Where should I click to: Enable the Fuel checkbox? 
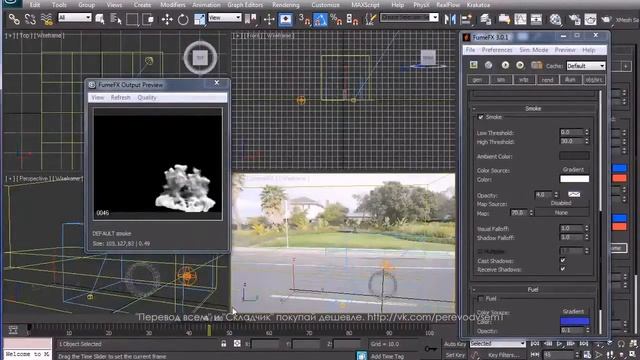[481, 299]
